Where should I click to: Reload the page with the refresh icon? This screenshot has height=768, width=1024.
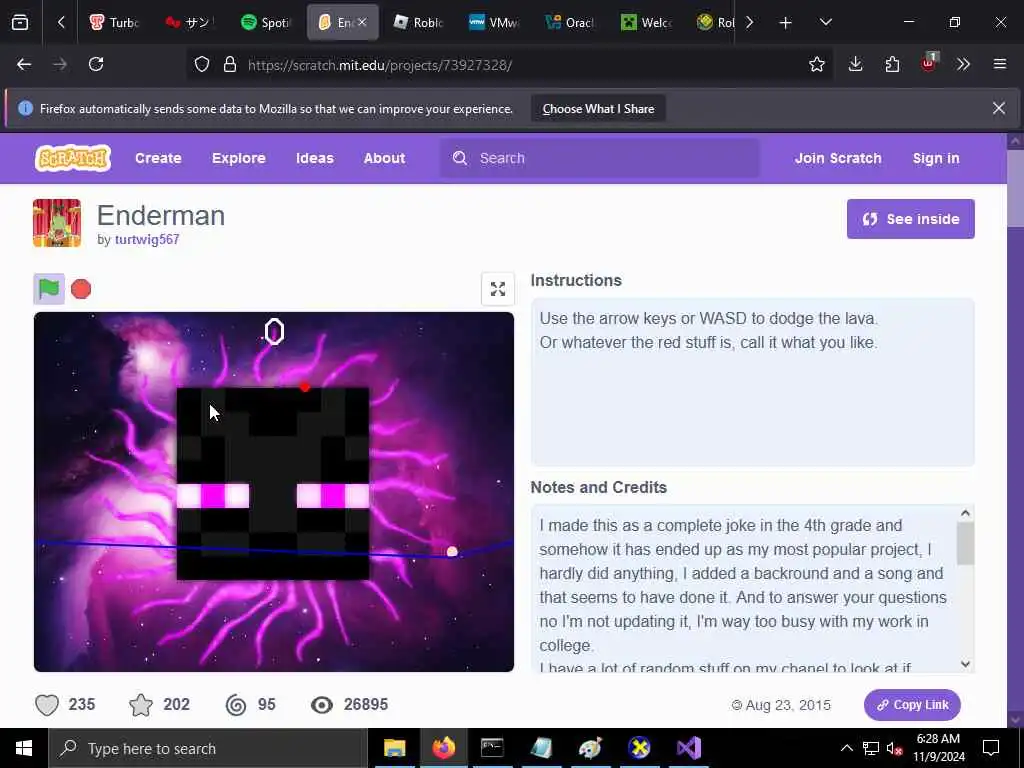pyautogui.click(x=96, y=64)
